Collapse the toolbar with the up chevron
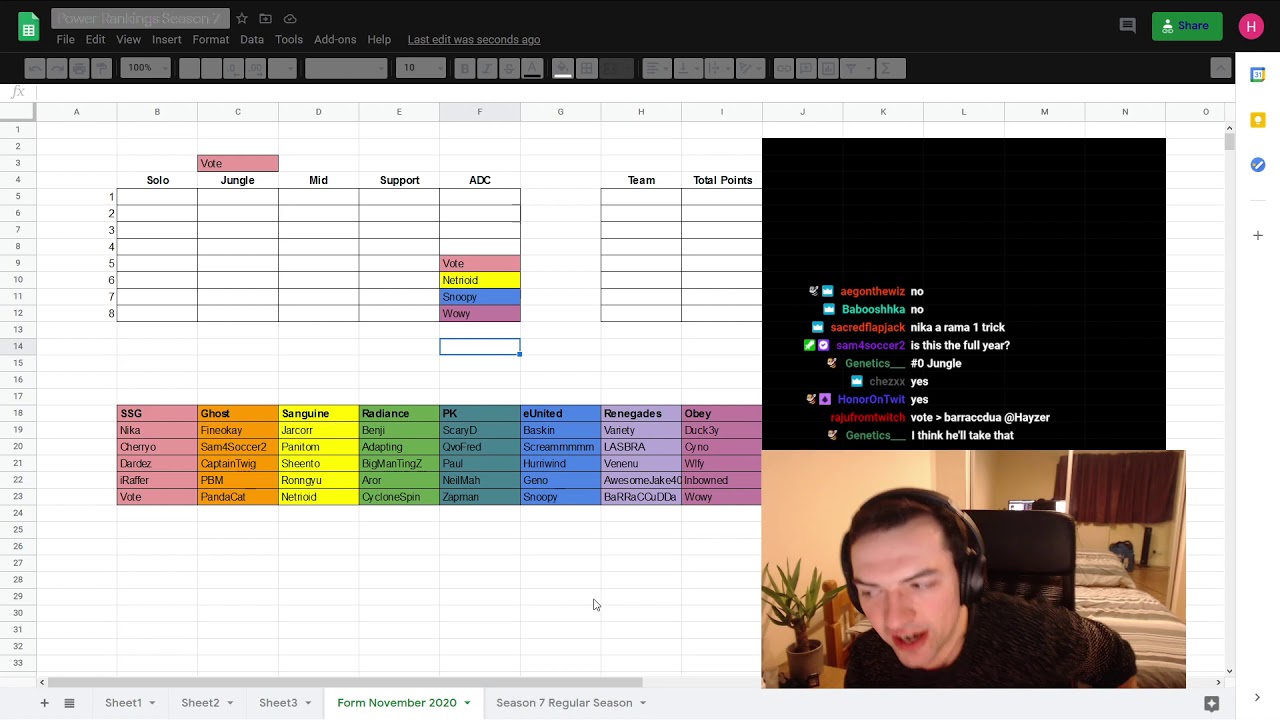Image resolution: width=1280 pixels, height=720 pixels. 1220,68
